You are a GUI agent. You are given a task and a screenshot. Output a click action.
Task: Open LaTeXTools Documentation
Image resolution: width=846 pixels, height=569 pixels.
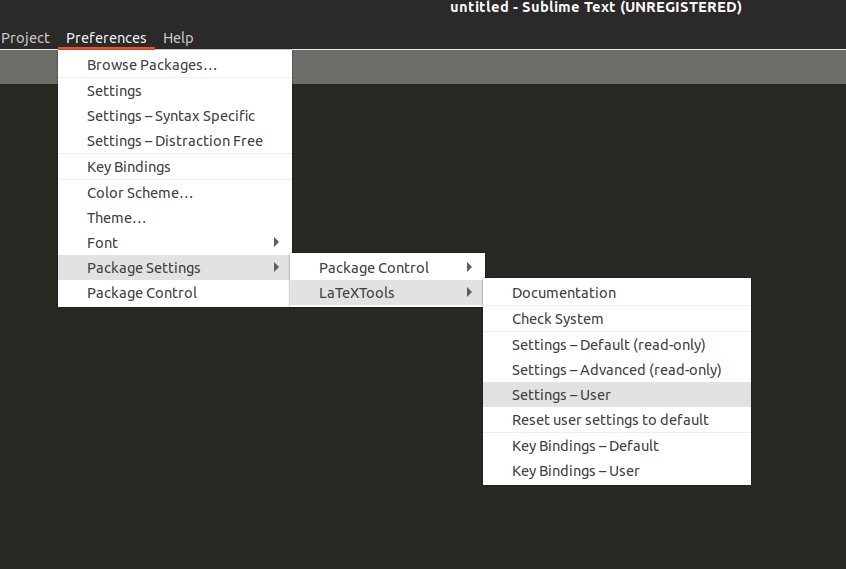[617, 293]
